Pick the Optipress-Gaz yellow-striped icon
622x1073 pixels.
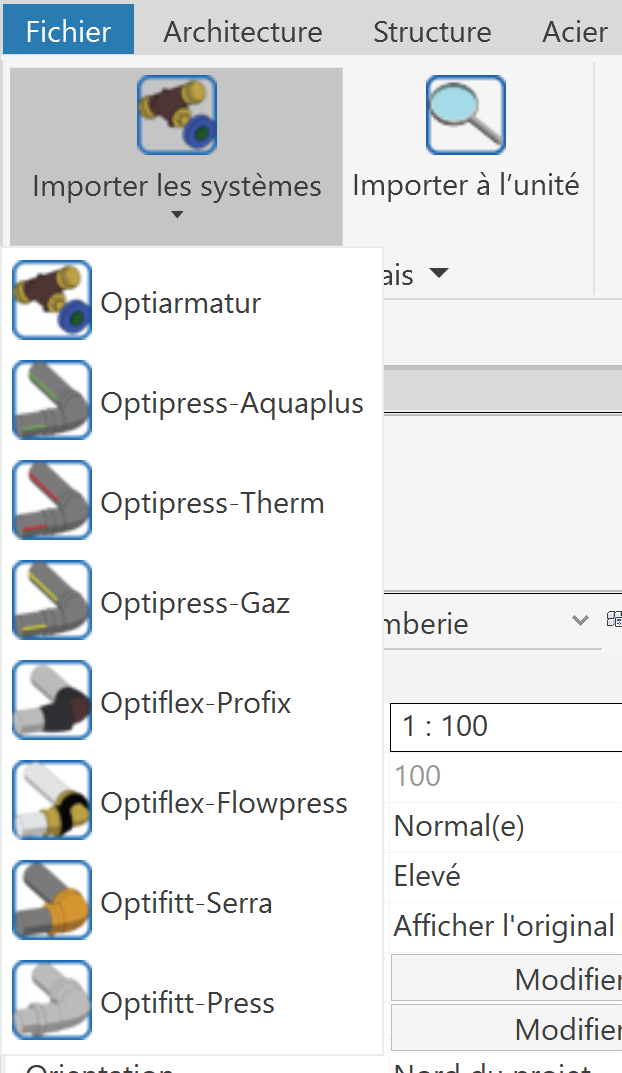point(52,601)
